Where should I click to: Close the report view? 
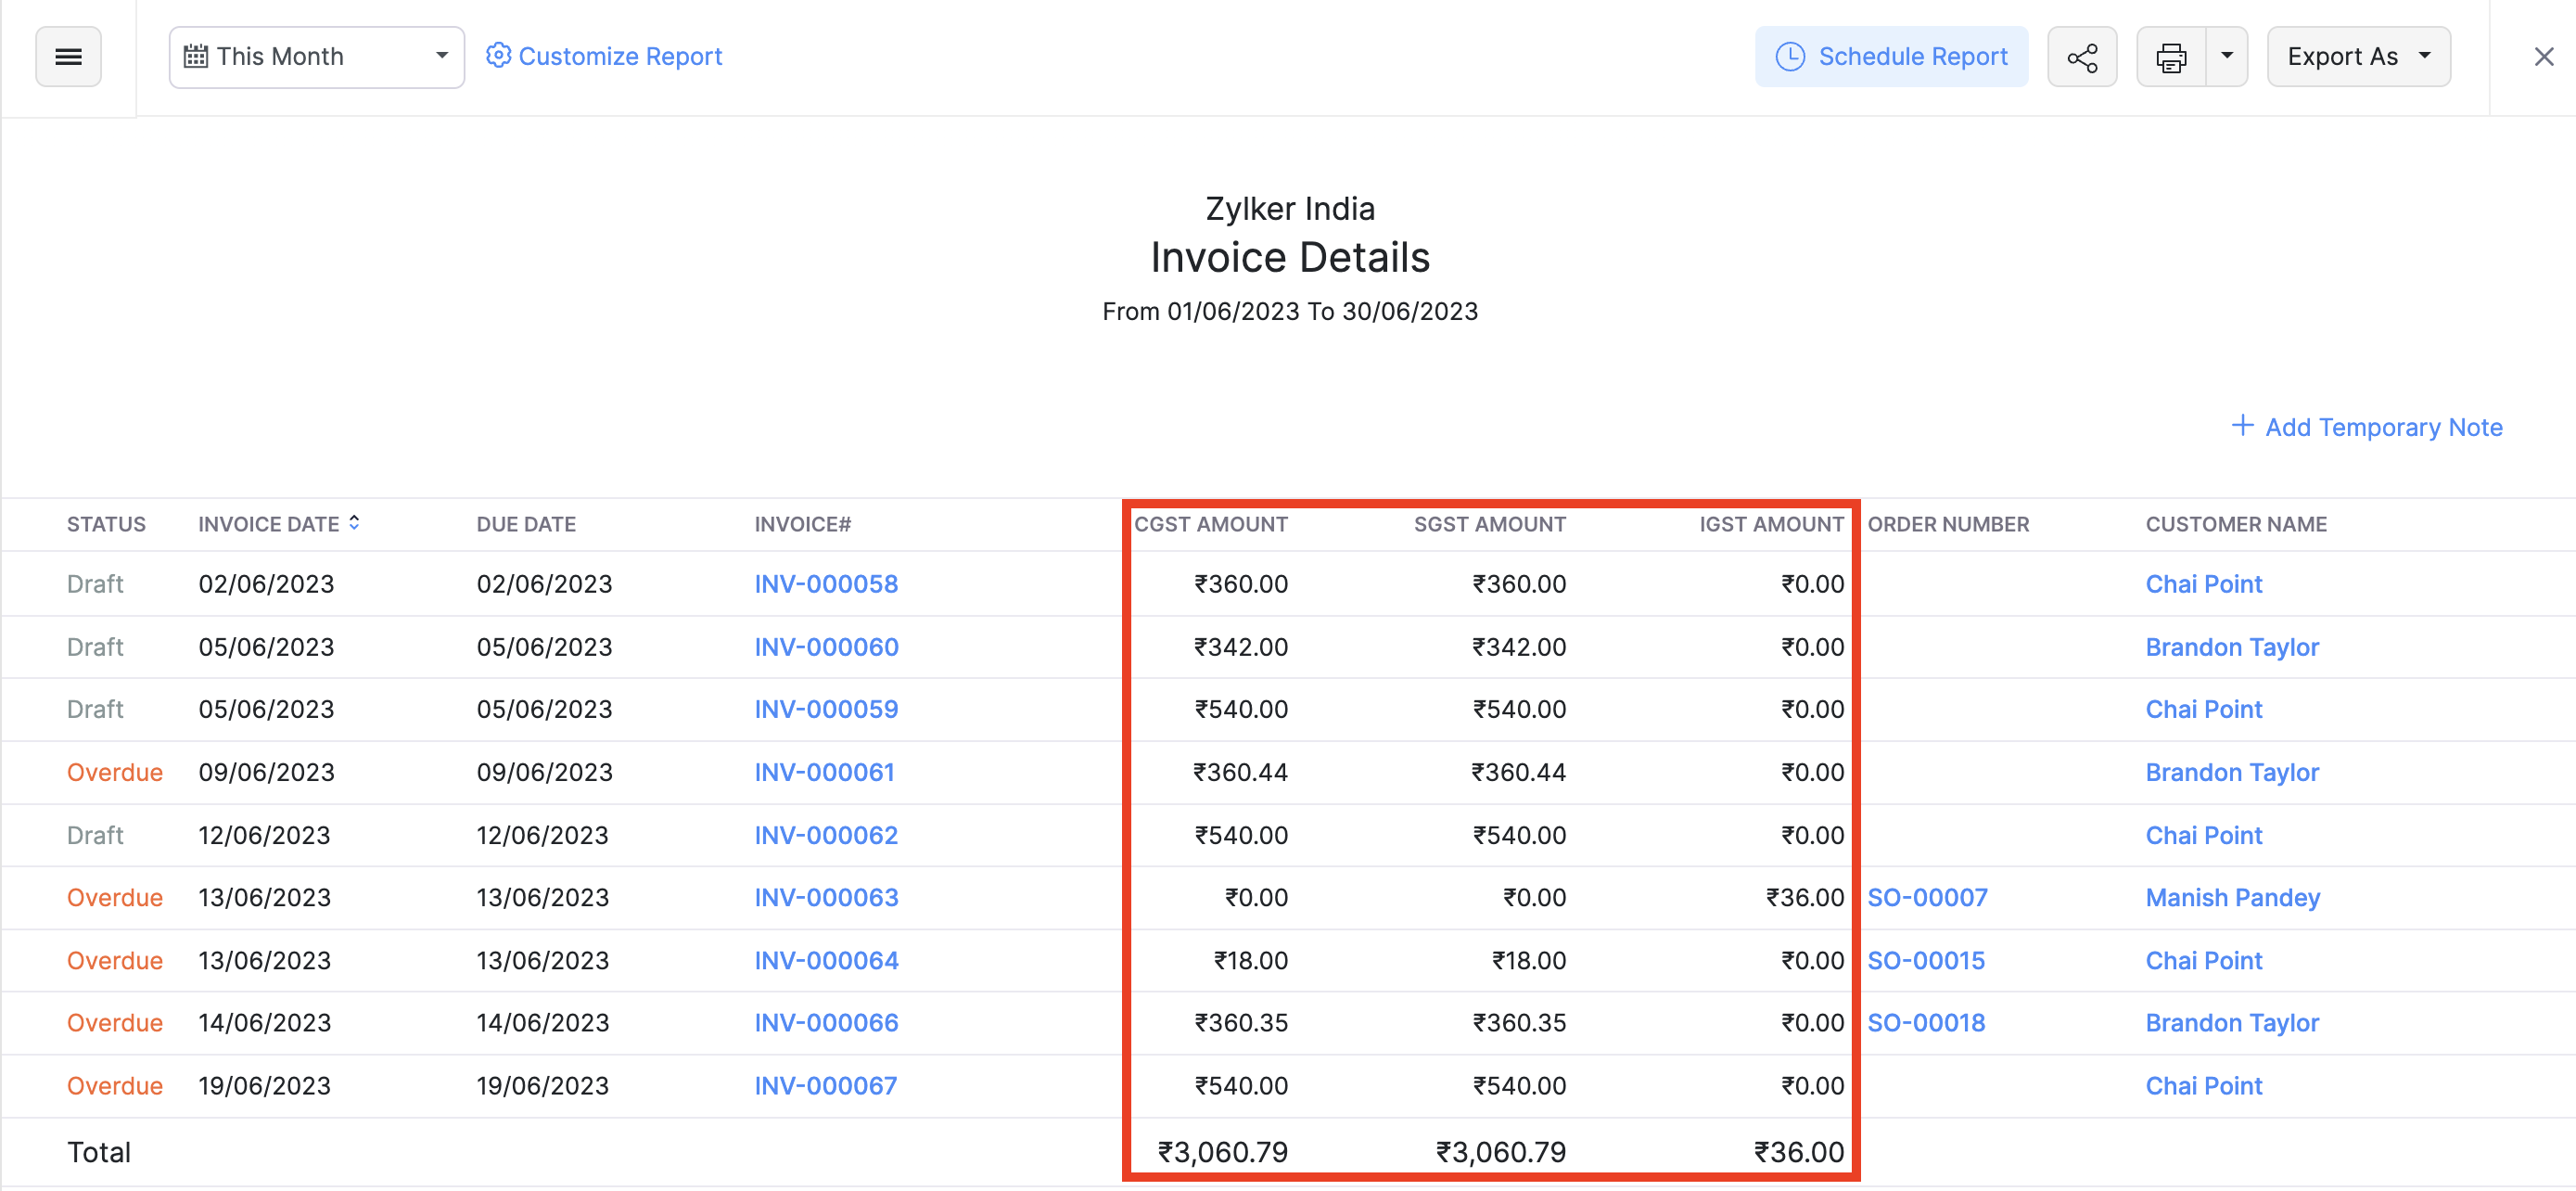[x=2543, y=57]
